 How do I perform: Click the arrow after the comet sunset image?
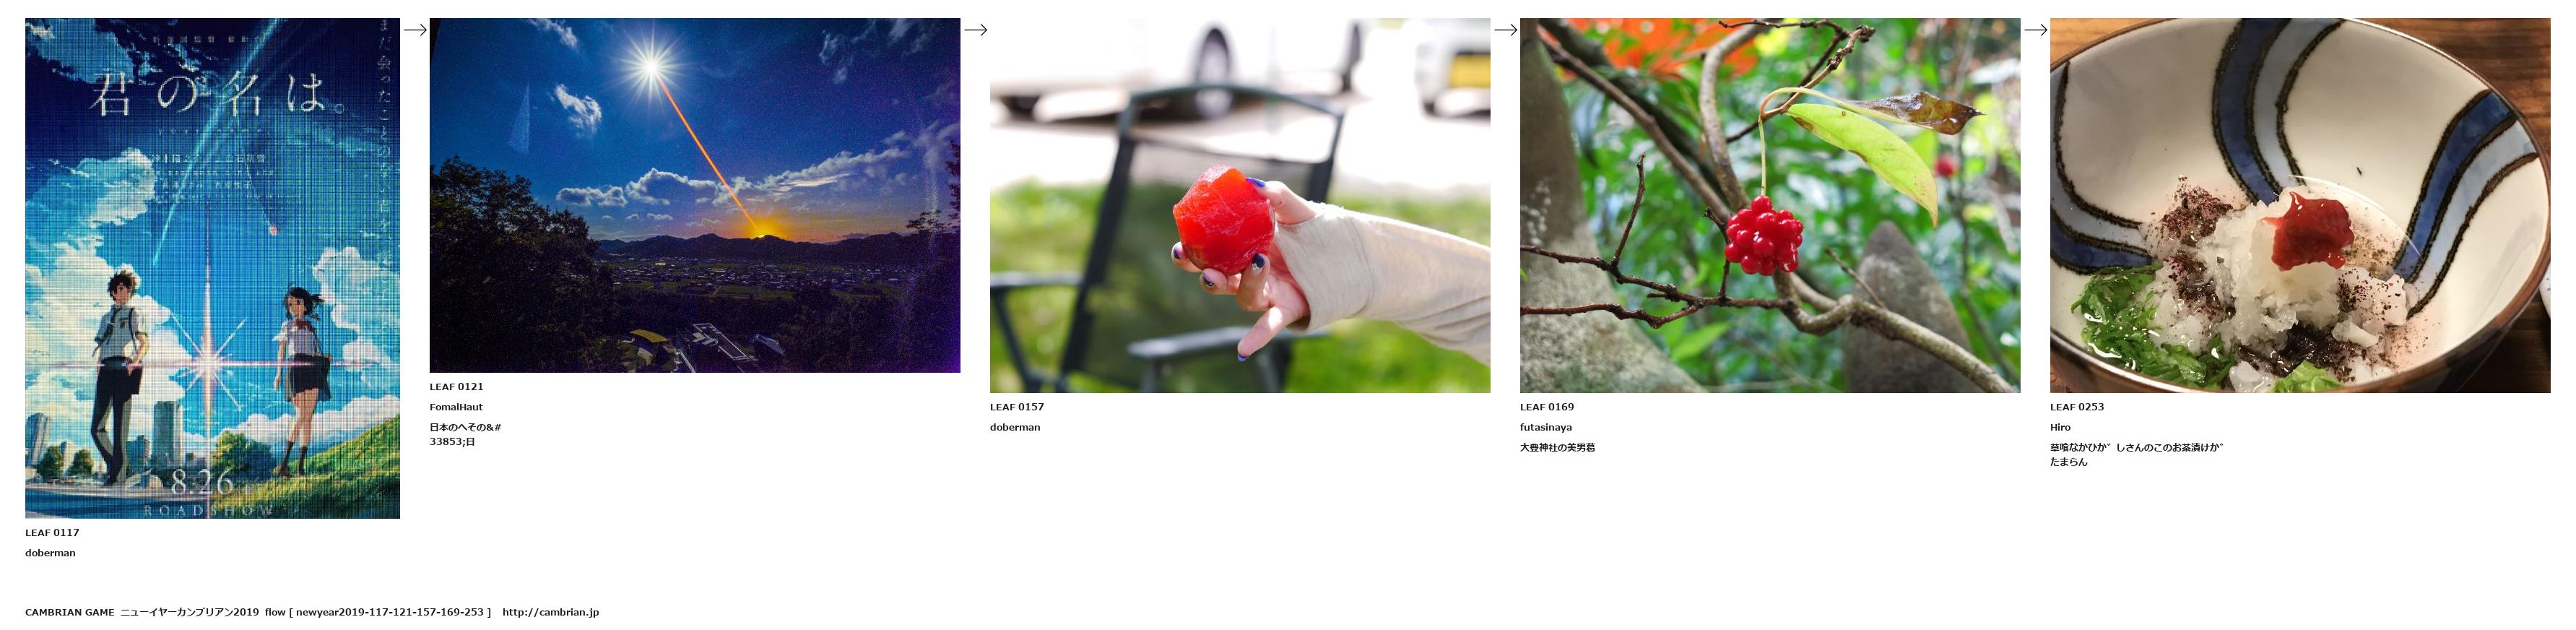(975, 30)
